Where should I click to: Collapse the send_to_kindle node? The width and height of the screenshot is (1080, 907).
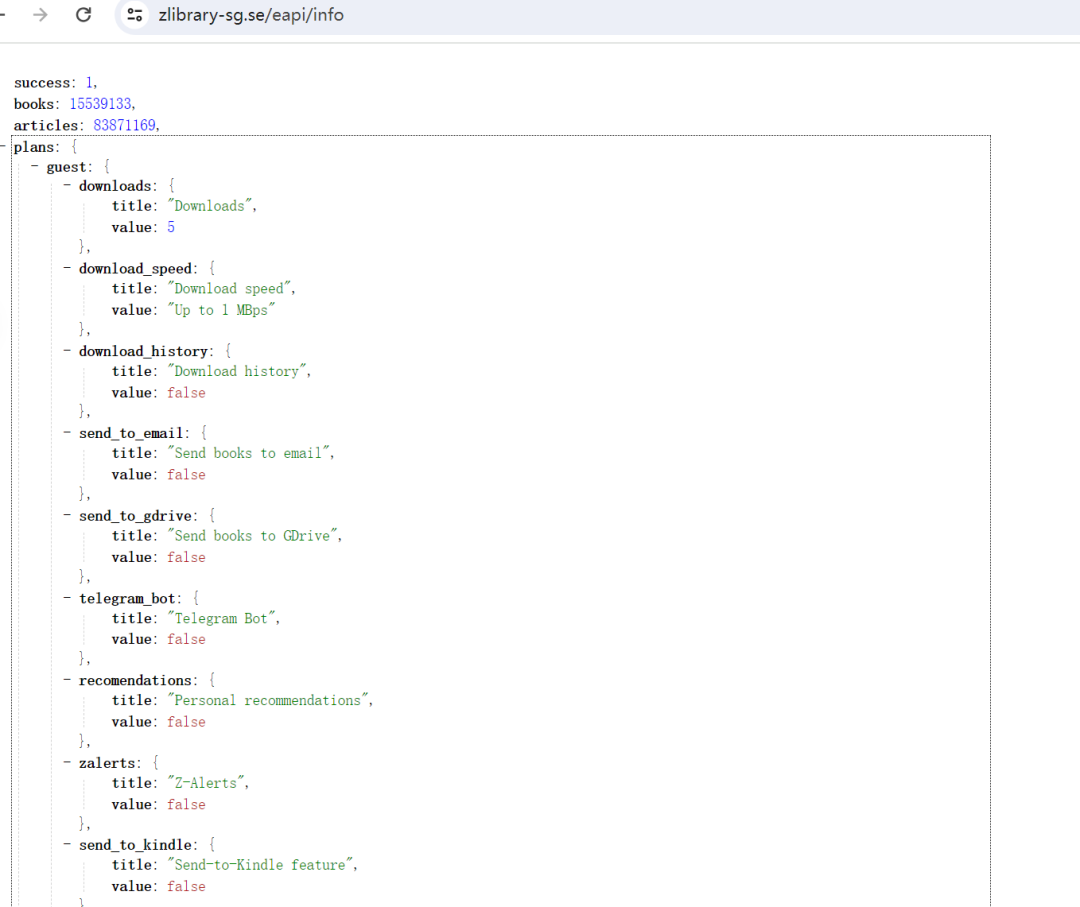tap(67, 844)
